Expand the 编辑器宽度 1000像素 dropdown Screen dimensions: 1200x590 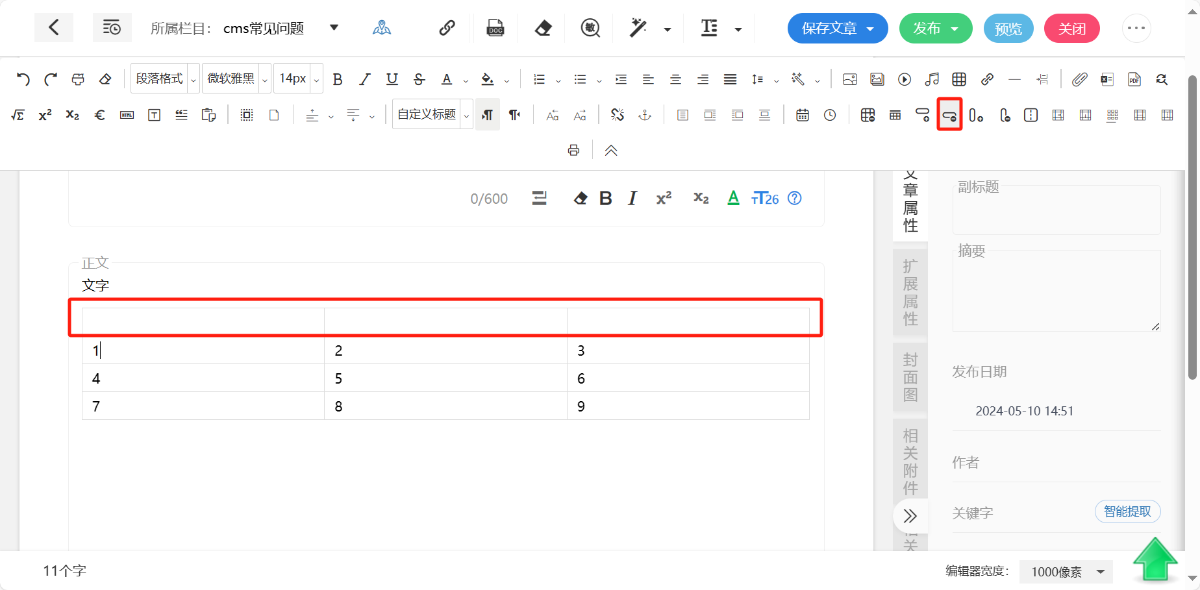1071,572
